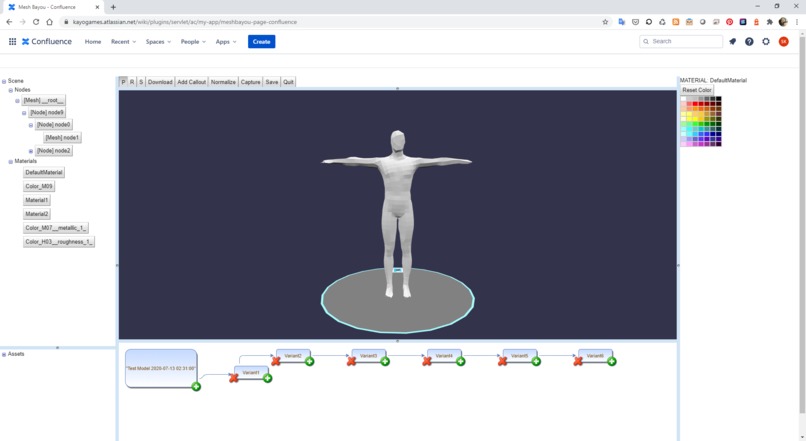Open the Apps menu
Image resolution: width=806 pixels, height=441 pixels.
(x=226, y=42)
